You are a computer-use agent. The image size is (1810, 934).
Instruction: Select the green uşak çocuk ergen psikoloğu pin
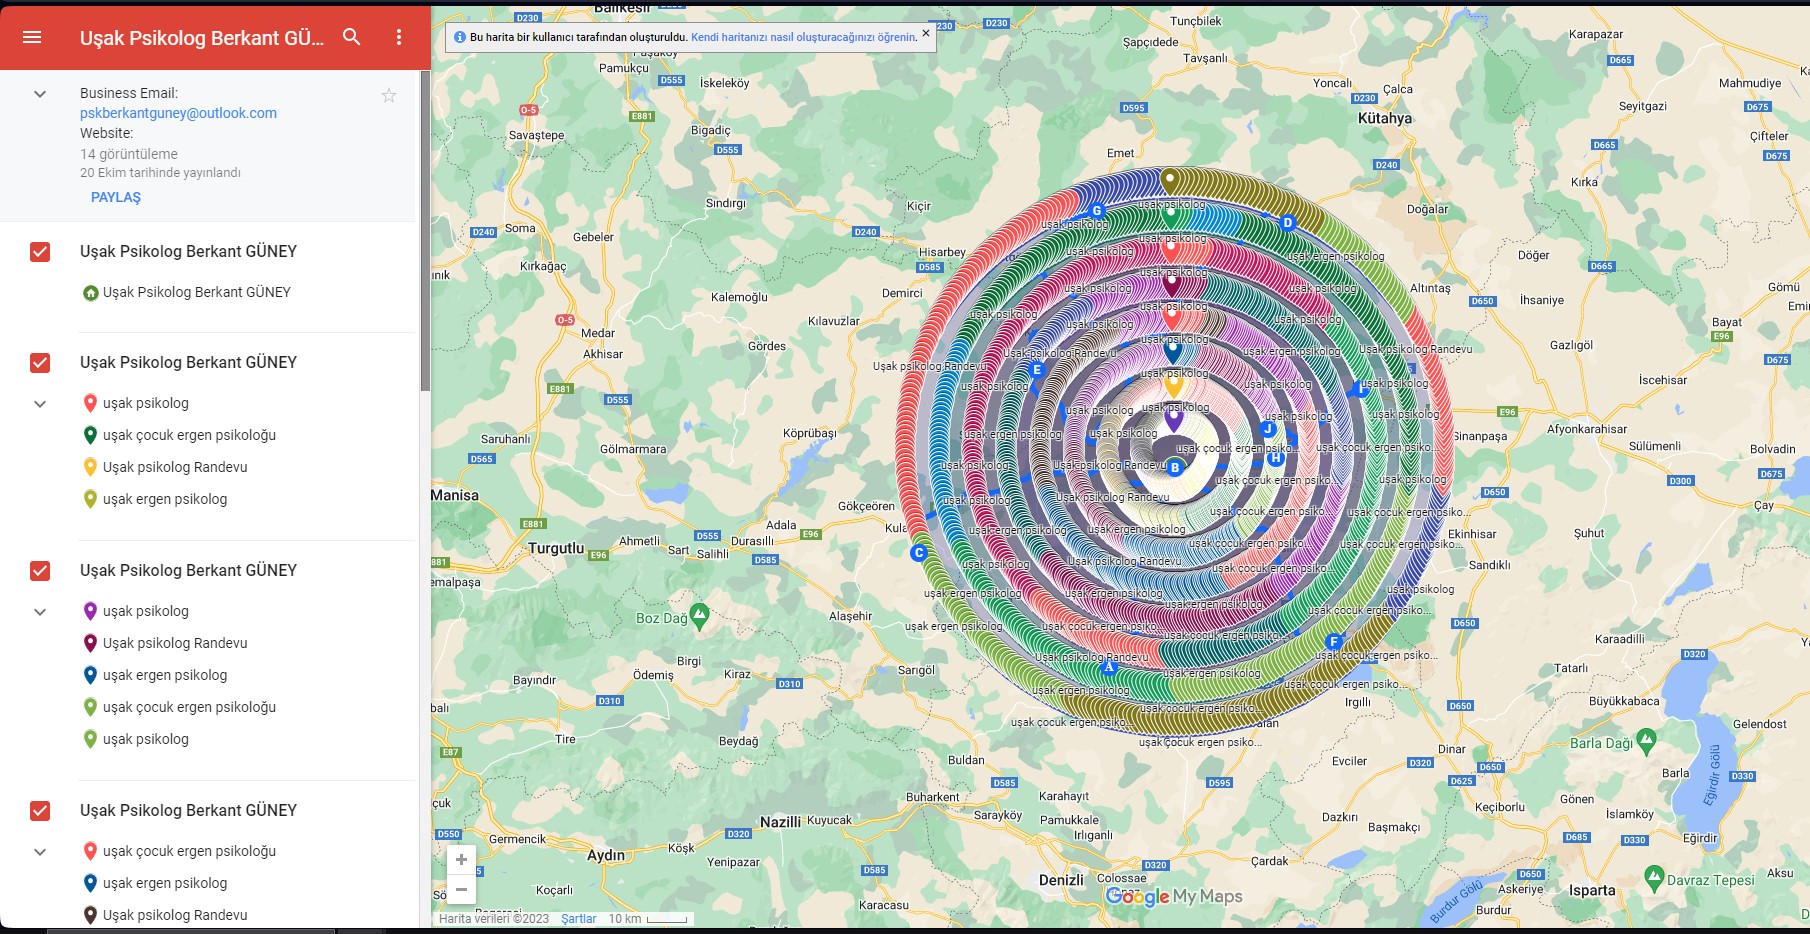click(x=89, y=435)
